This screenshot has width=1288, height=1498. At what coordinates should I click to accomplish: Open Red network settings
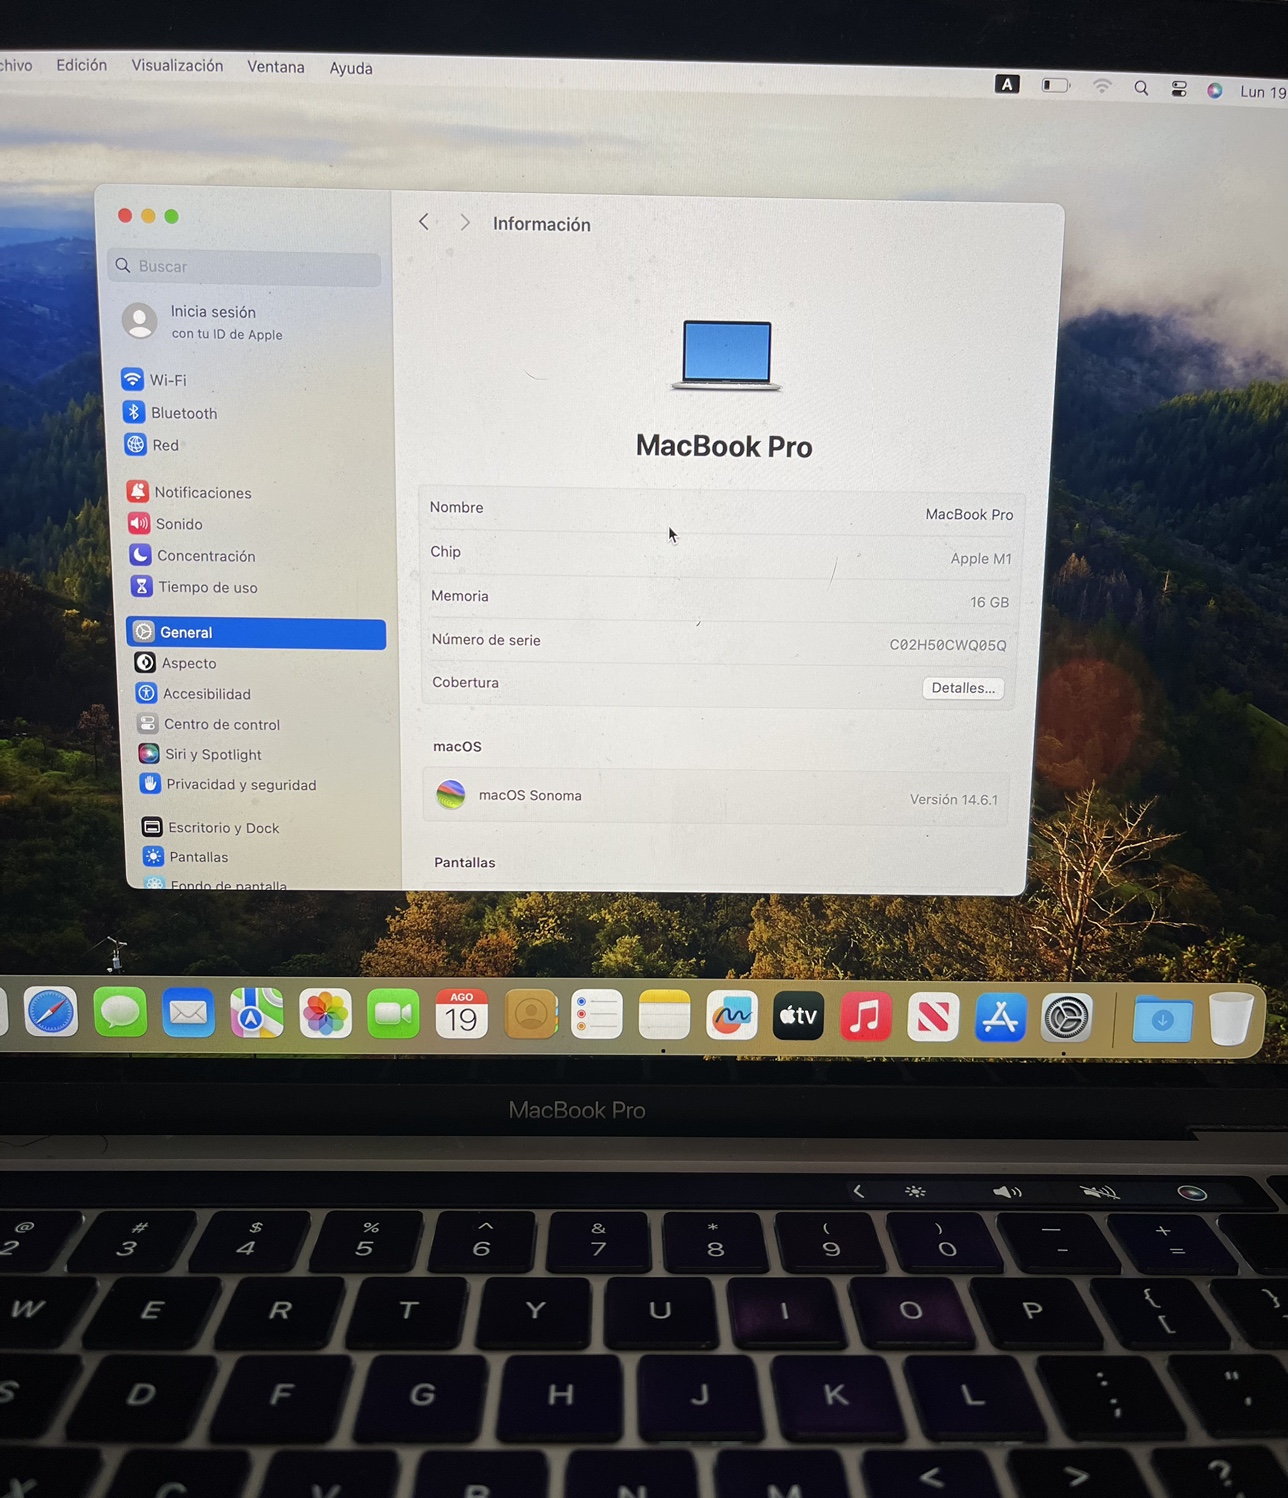pyautogui.click(x=152, y=445)
